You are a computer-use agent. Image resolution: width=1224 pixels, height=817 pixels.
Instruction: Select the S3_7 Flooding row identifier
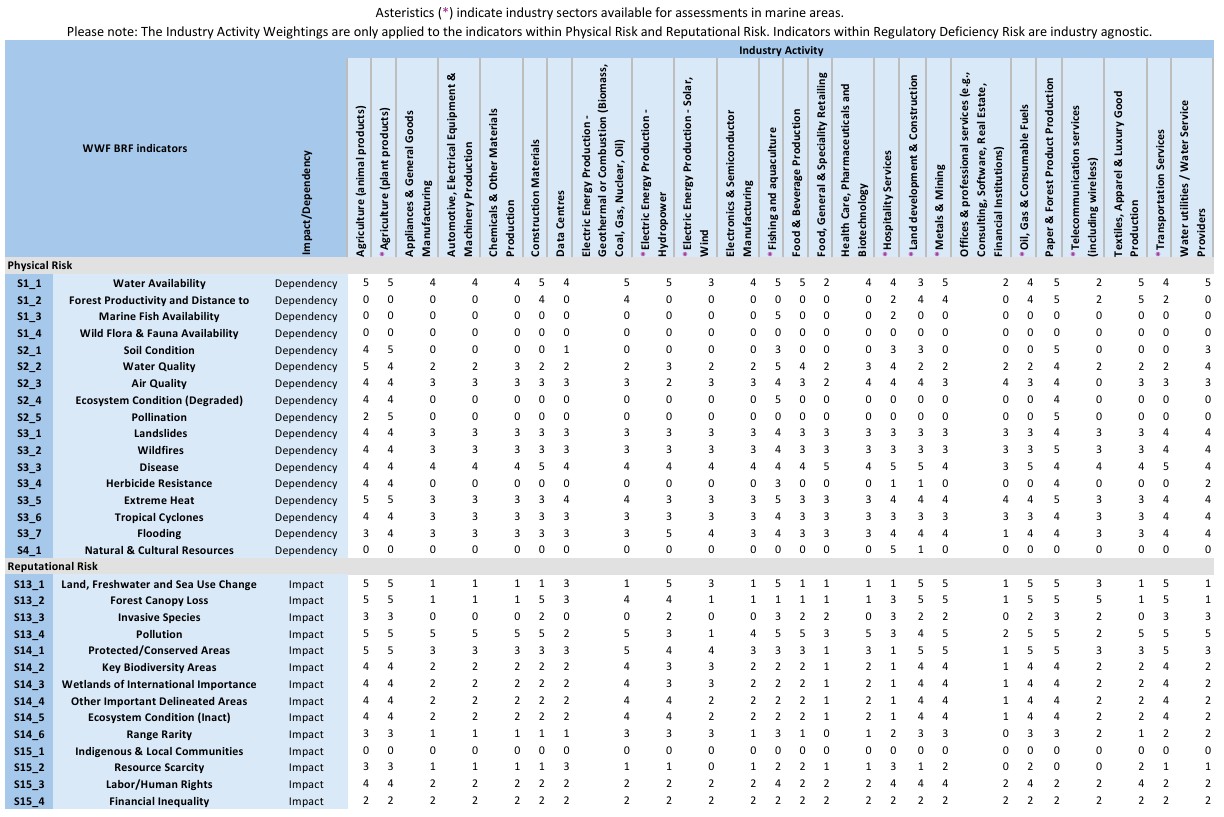point(29,534)
